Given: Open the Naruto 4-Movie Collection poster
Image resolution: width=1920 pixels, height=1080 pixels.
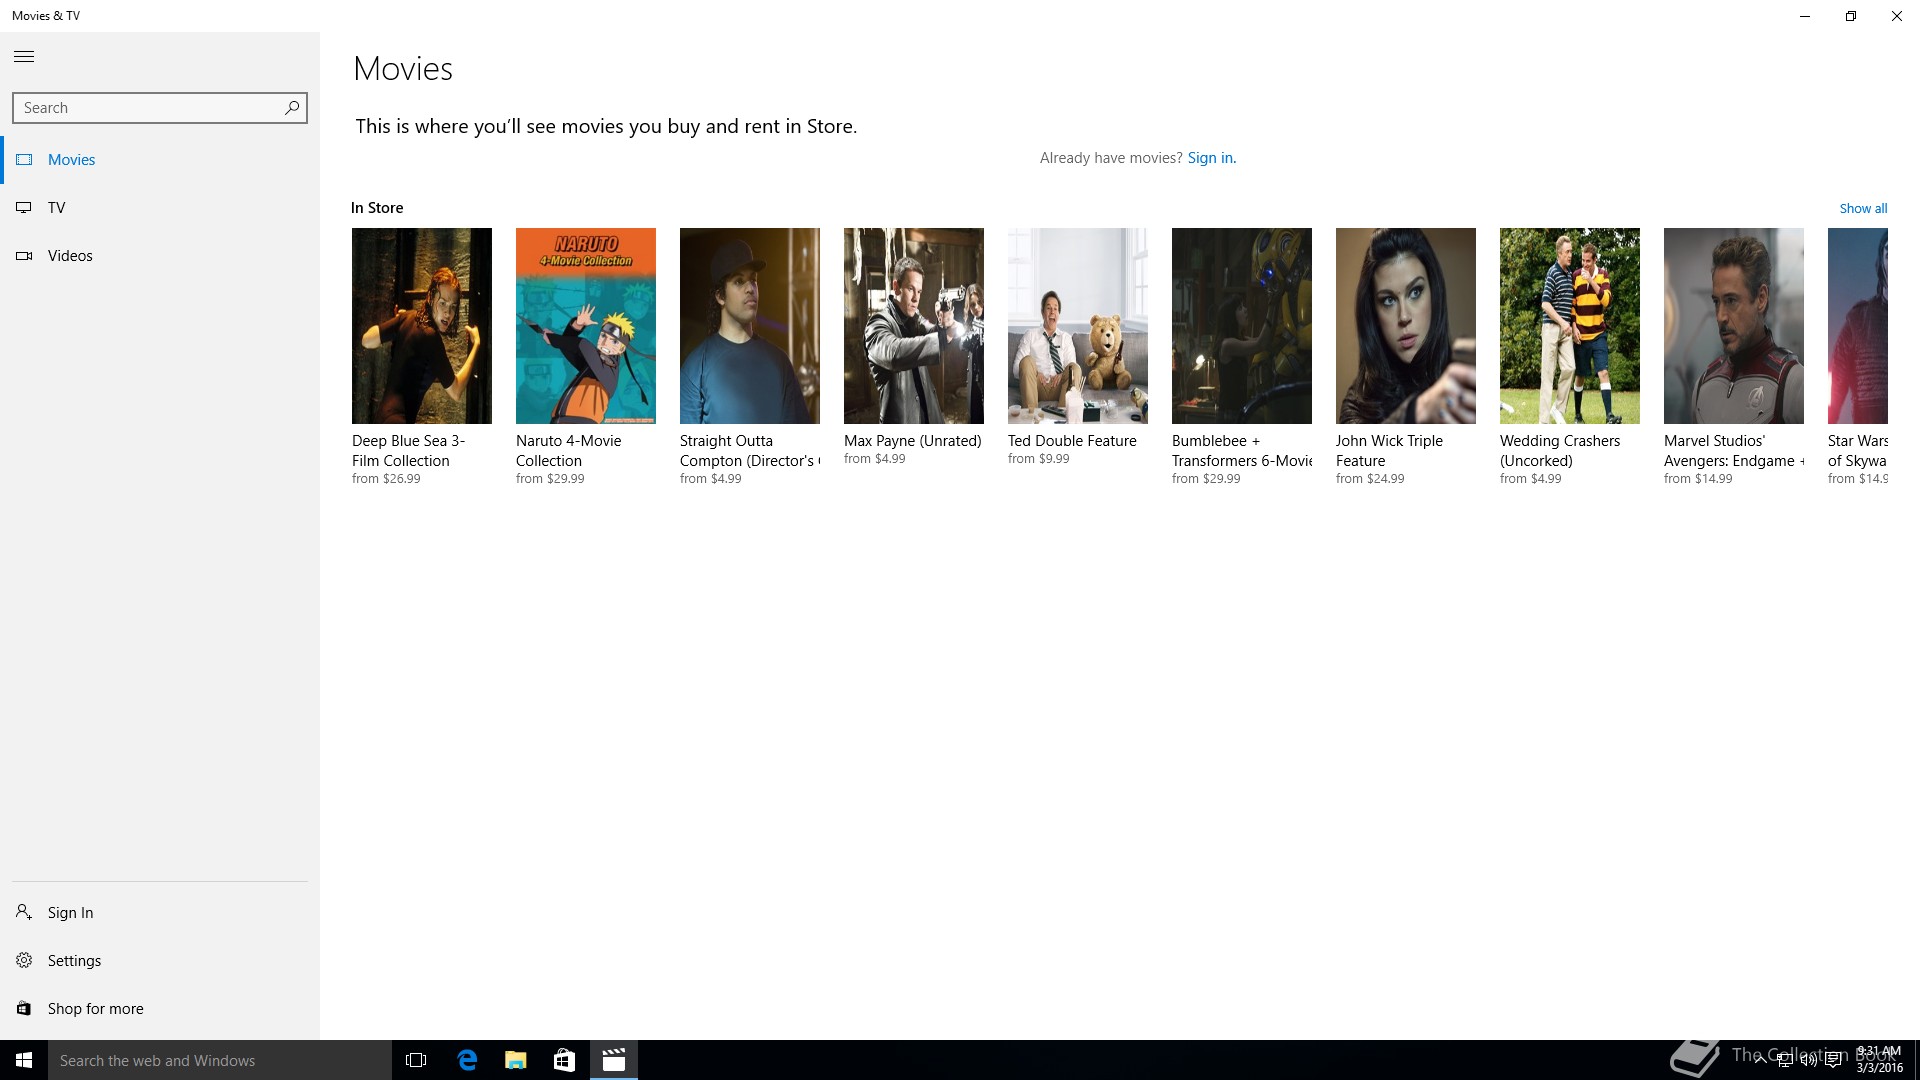Looking at the screenshot, I should pyautogui.click(x=586, y=326).
